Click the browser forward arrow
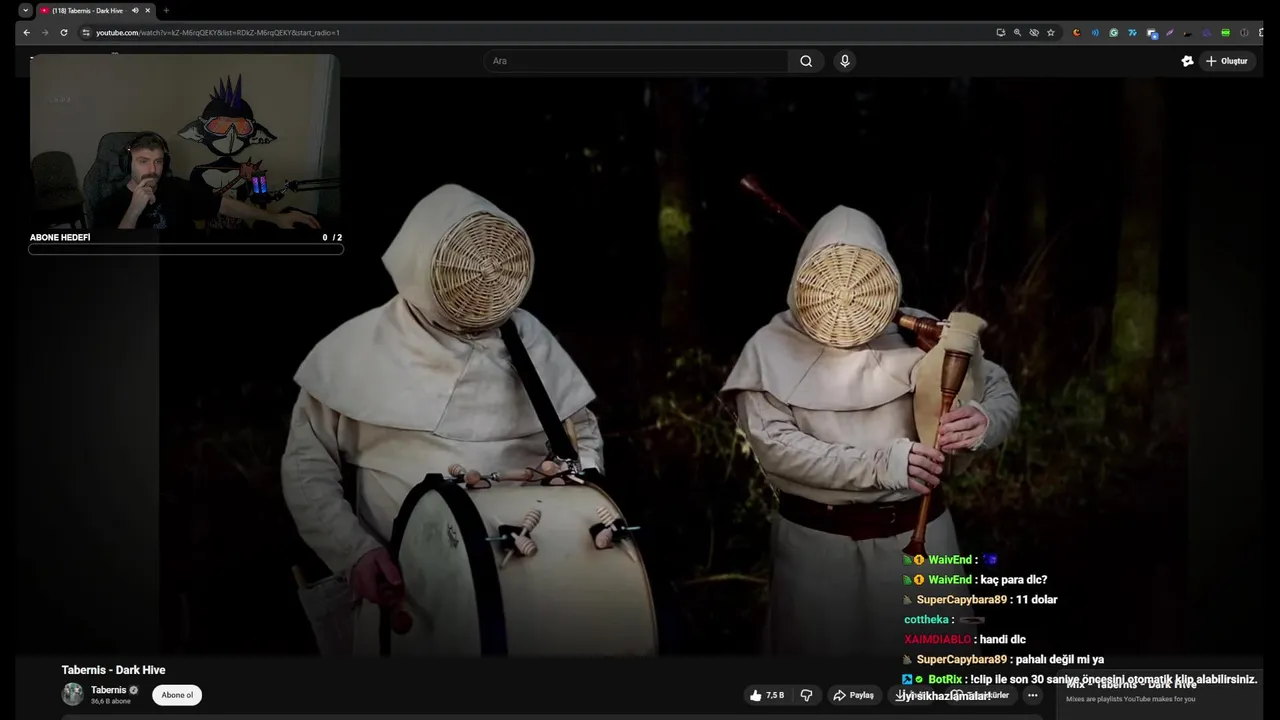Image resolution: width=1280 pixels, height=720 pixels. pos(45,32)
